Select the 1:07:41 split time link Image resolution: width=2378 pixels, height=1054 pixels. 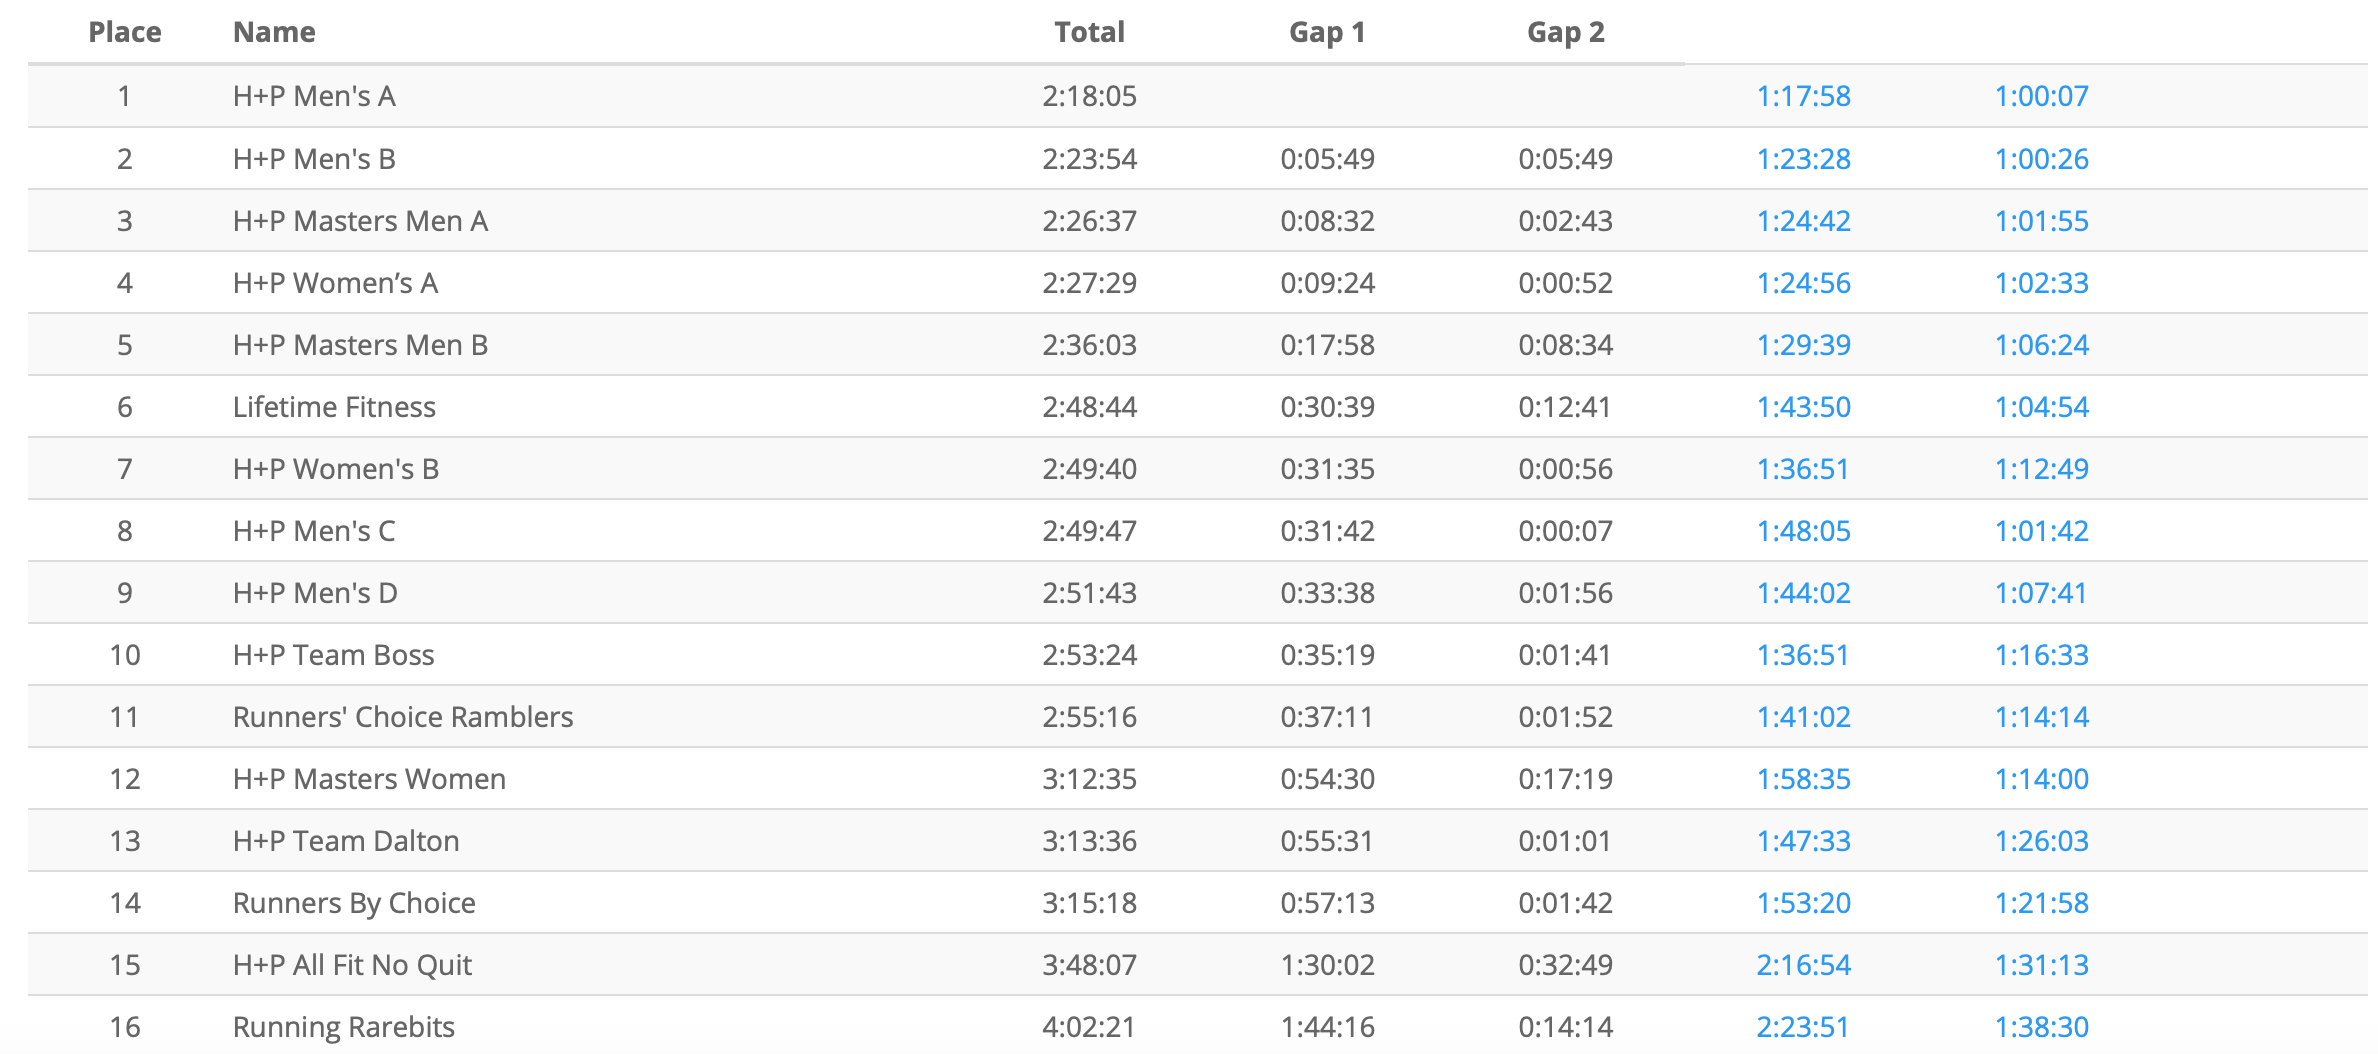tap(2041, 593)
